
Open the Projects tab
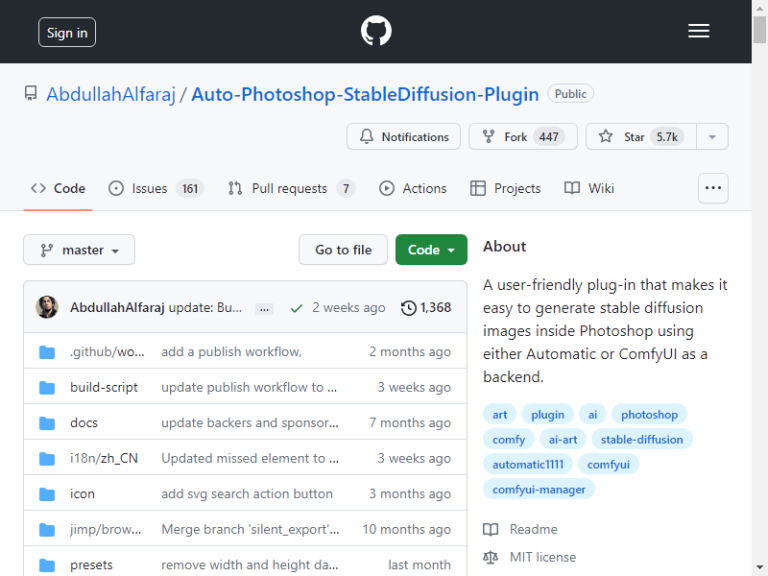505,189
